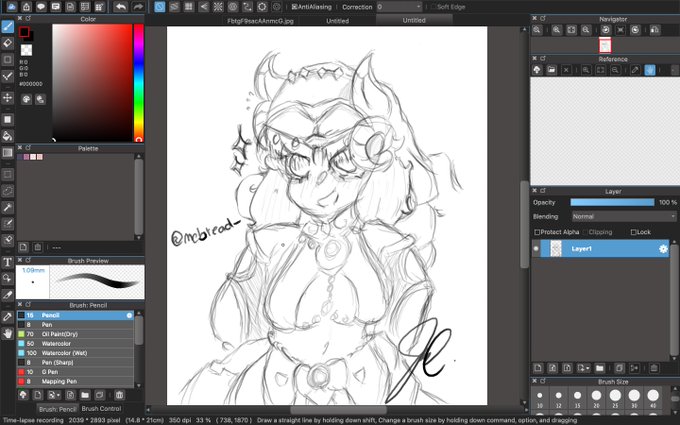This screenshot has height=425, width=680.
Task: Click the Navigator canvas thumbnail
Action: 605,46
